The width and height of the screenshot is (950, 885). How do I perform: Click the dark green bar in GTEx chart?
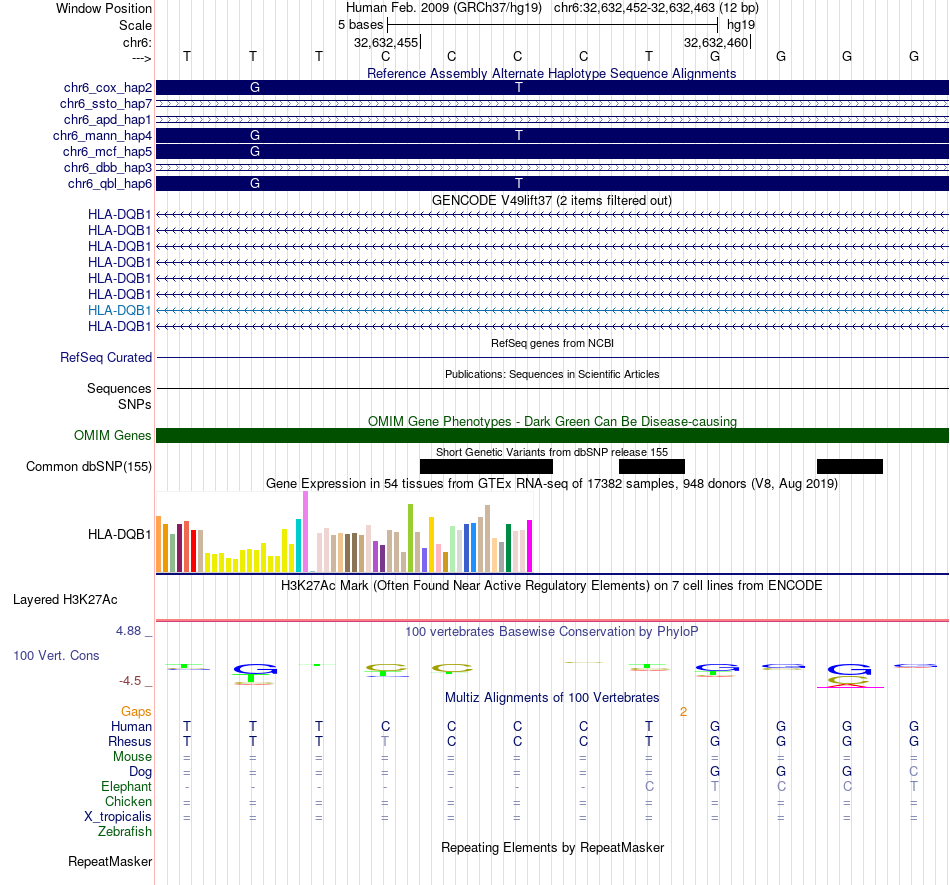[508, 548]
